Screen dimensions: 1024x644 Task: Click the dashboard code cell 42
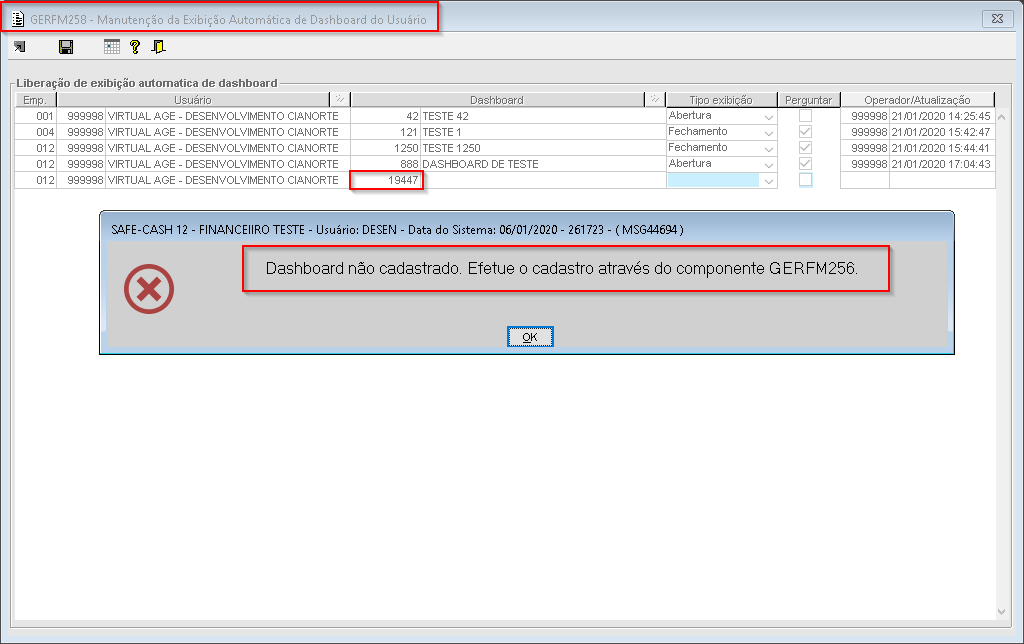point(386,116)
